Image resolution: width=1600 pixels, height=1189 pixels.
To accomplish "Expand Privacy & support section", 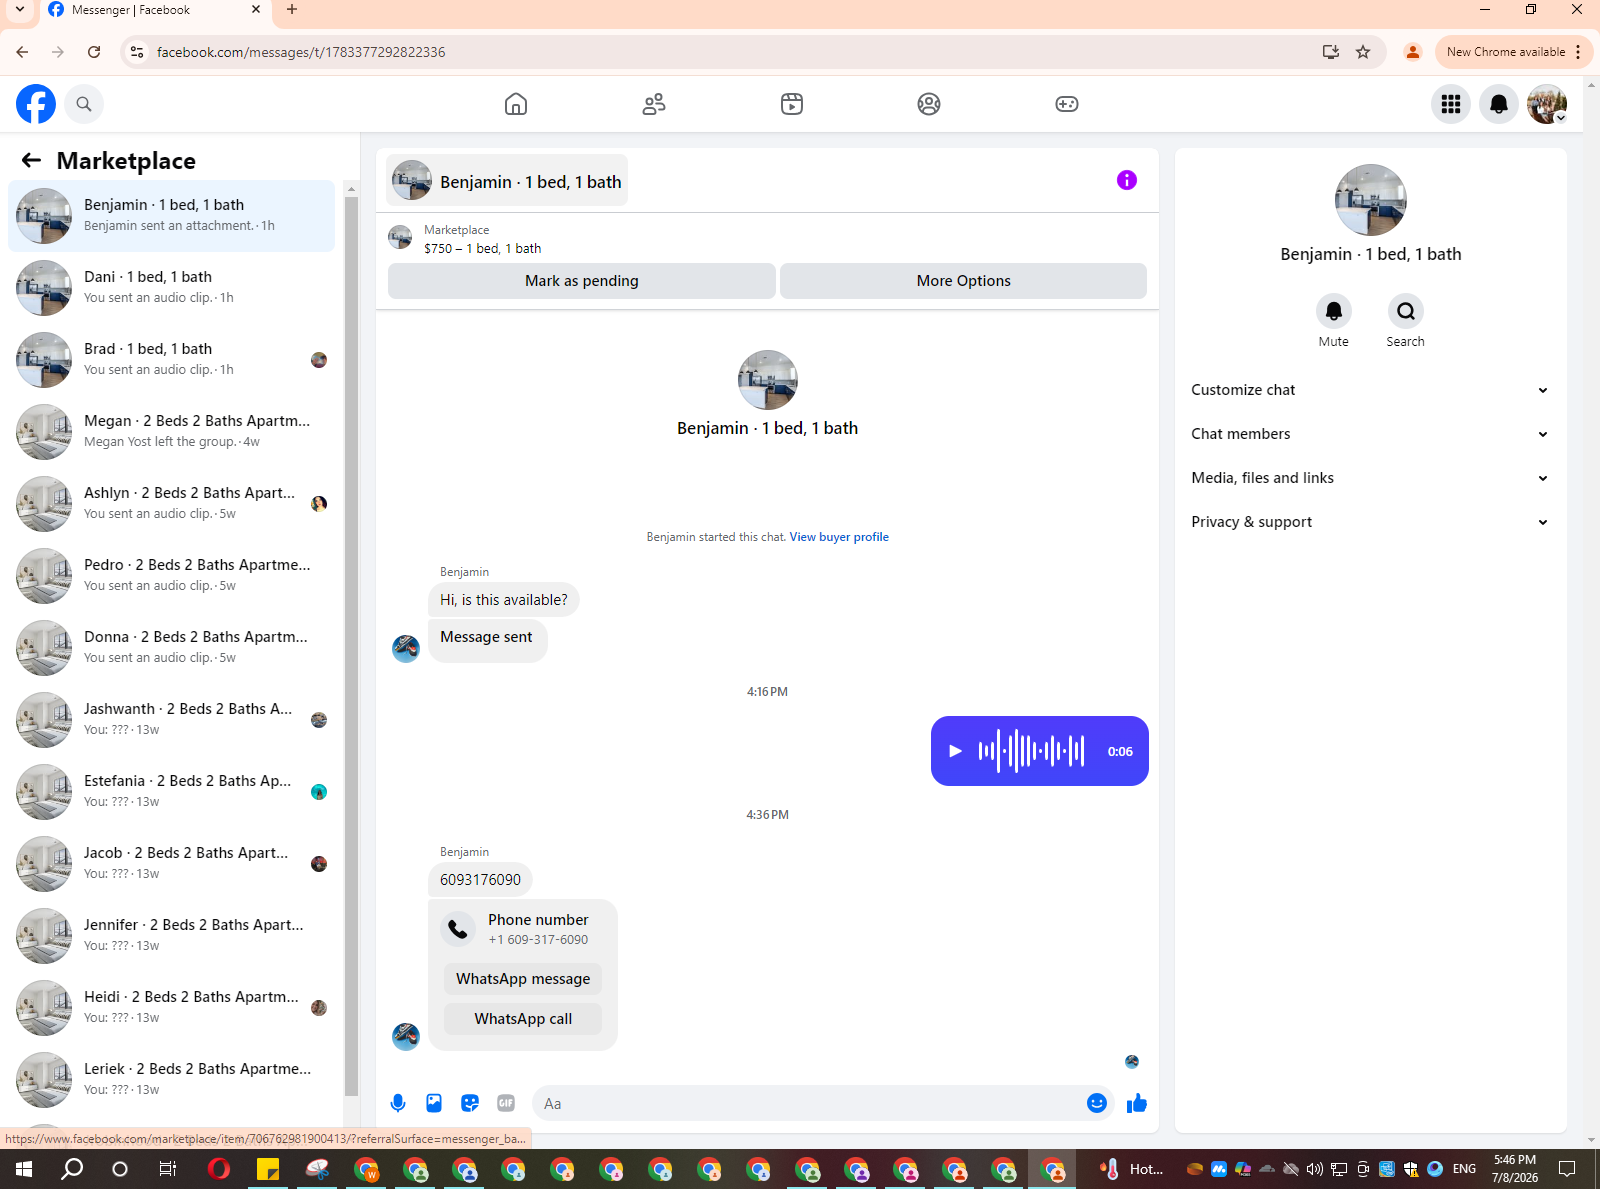I will 1370,522.
